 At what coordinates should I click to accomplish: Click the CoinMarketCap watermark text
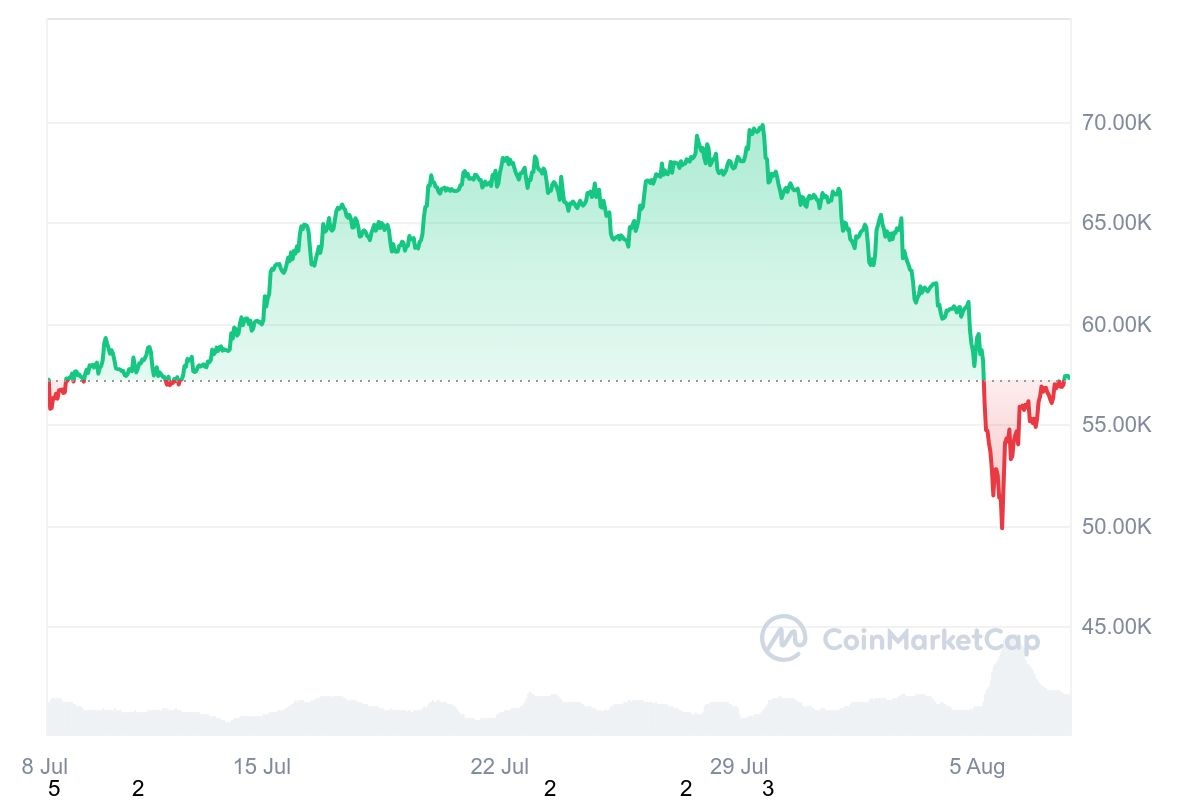click(931, 640)
